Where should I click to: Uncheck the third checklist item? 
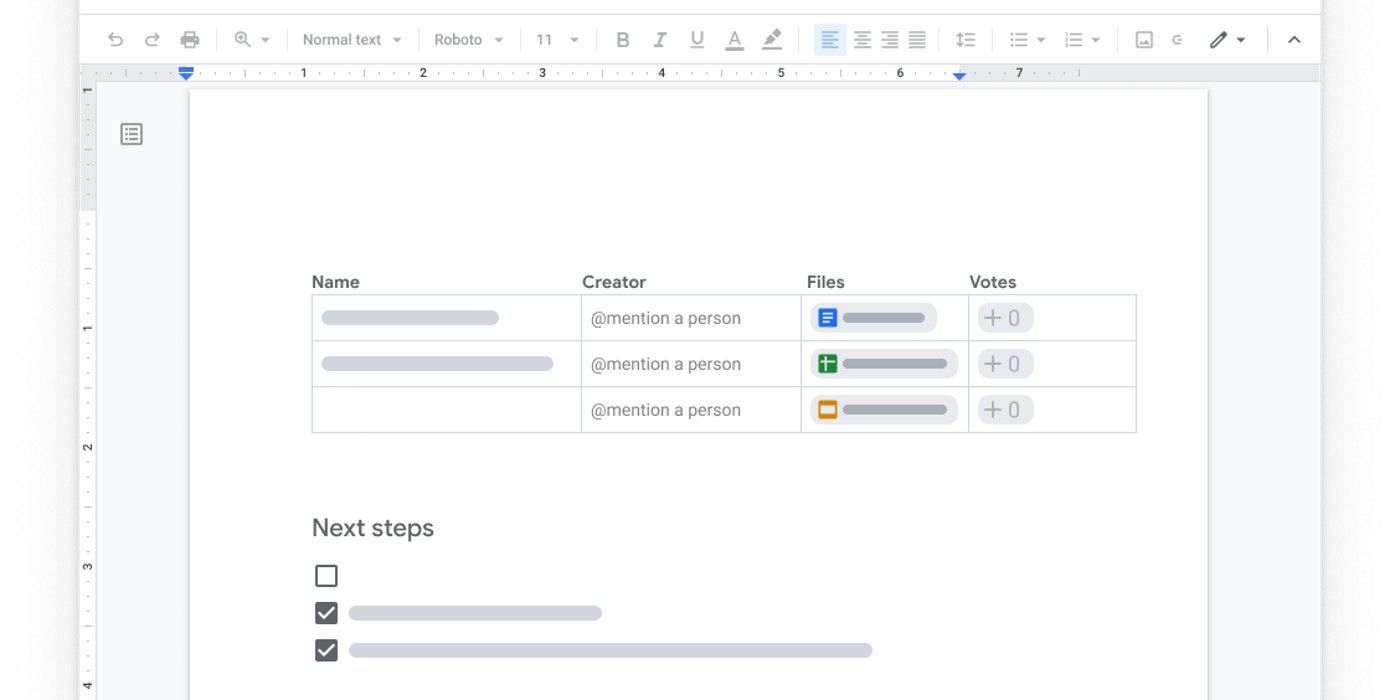click(326, 651)
